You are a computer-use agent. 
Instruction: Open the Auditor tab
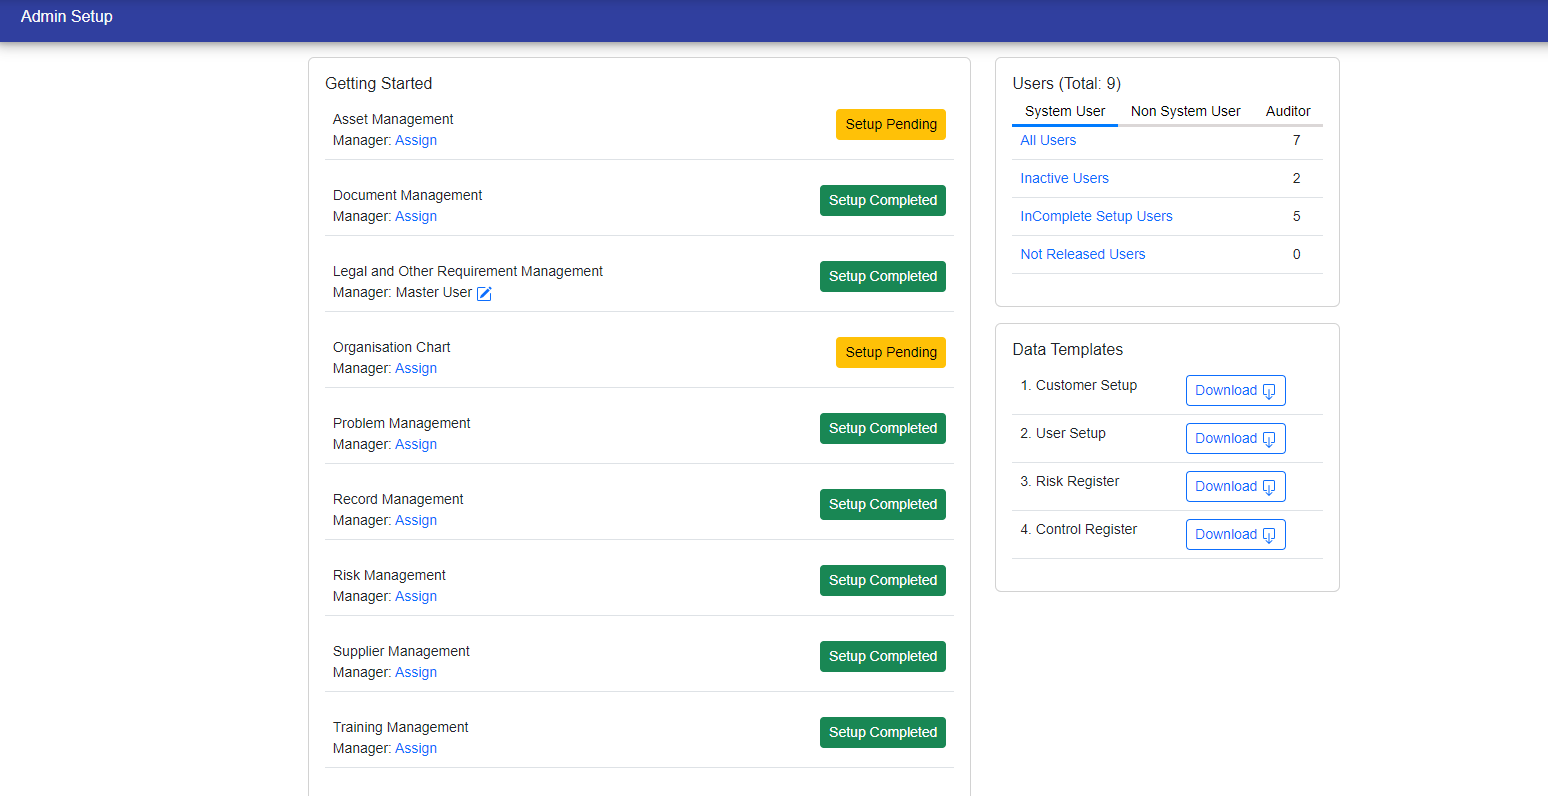(1288, 111)
